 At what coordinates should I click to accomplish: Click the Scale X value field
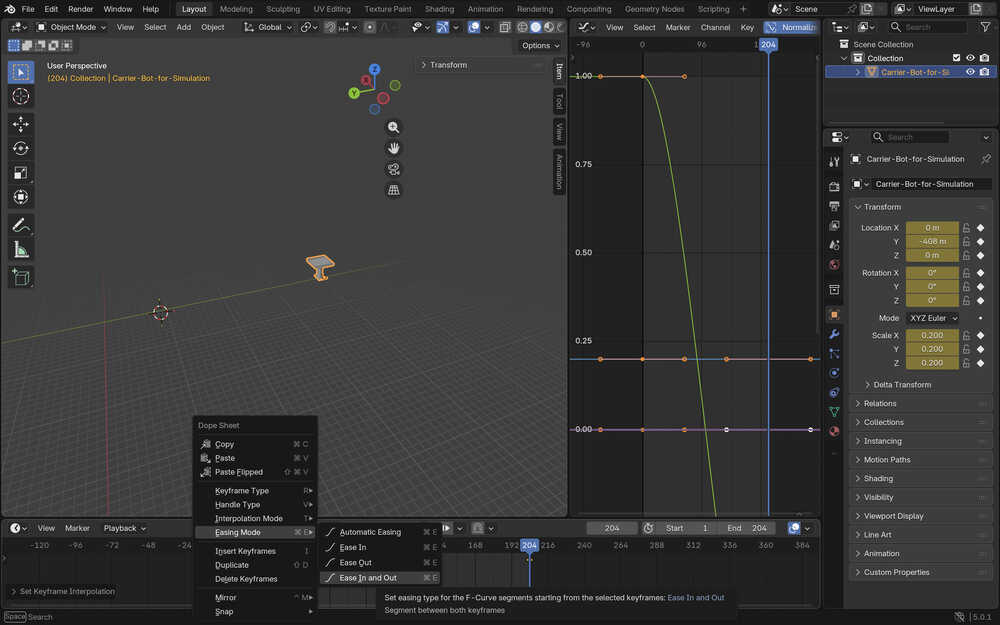[x=932, y=336]
